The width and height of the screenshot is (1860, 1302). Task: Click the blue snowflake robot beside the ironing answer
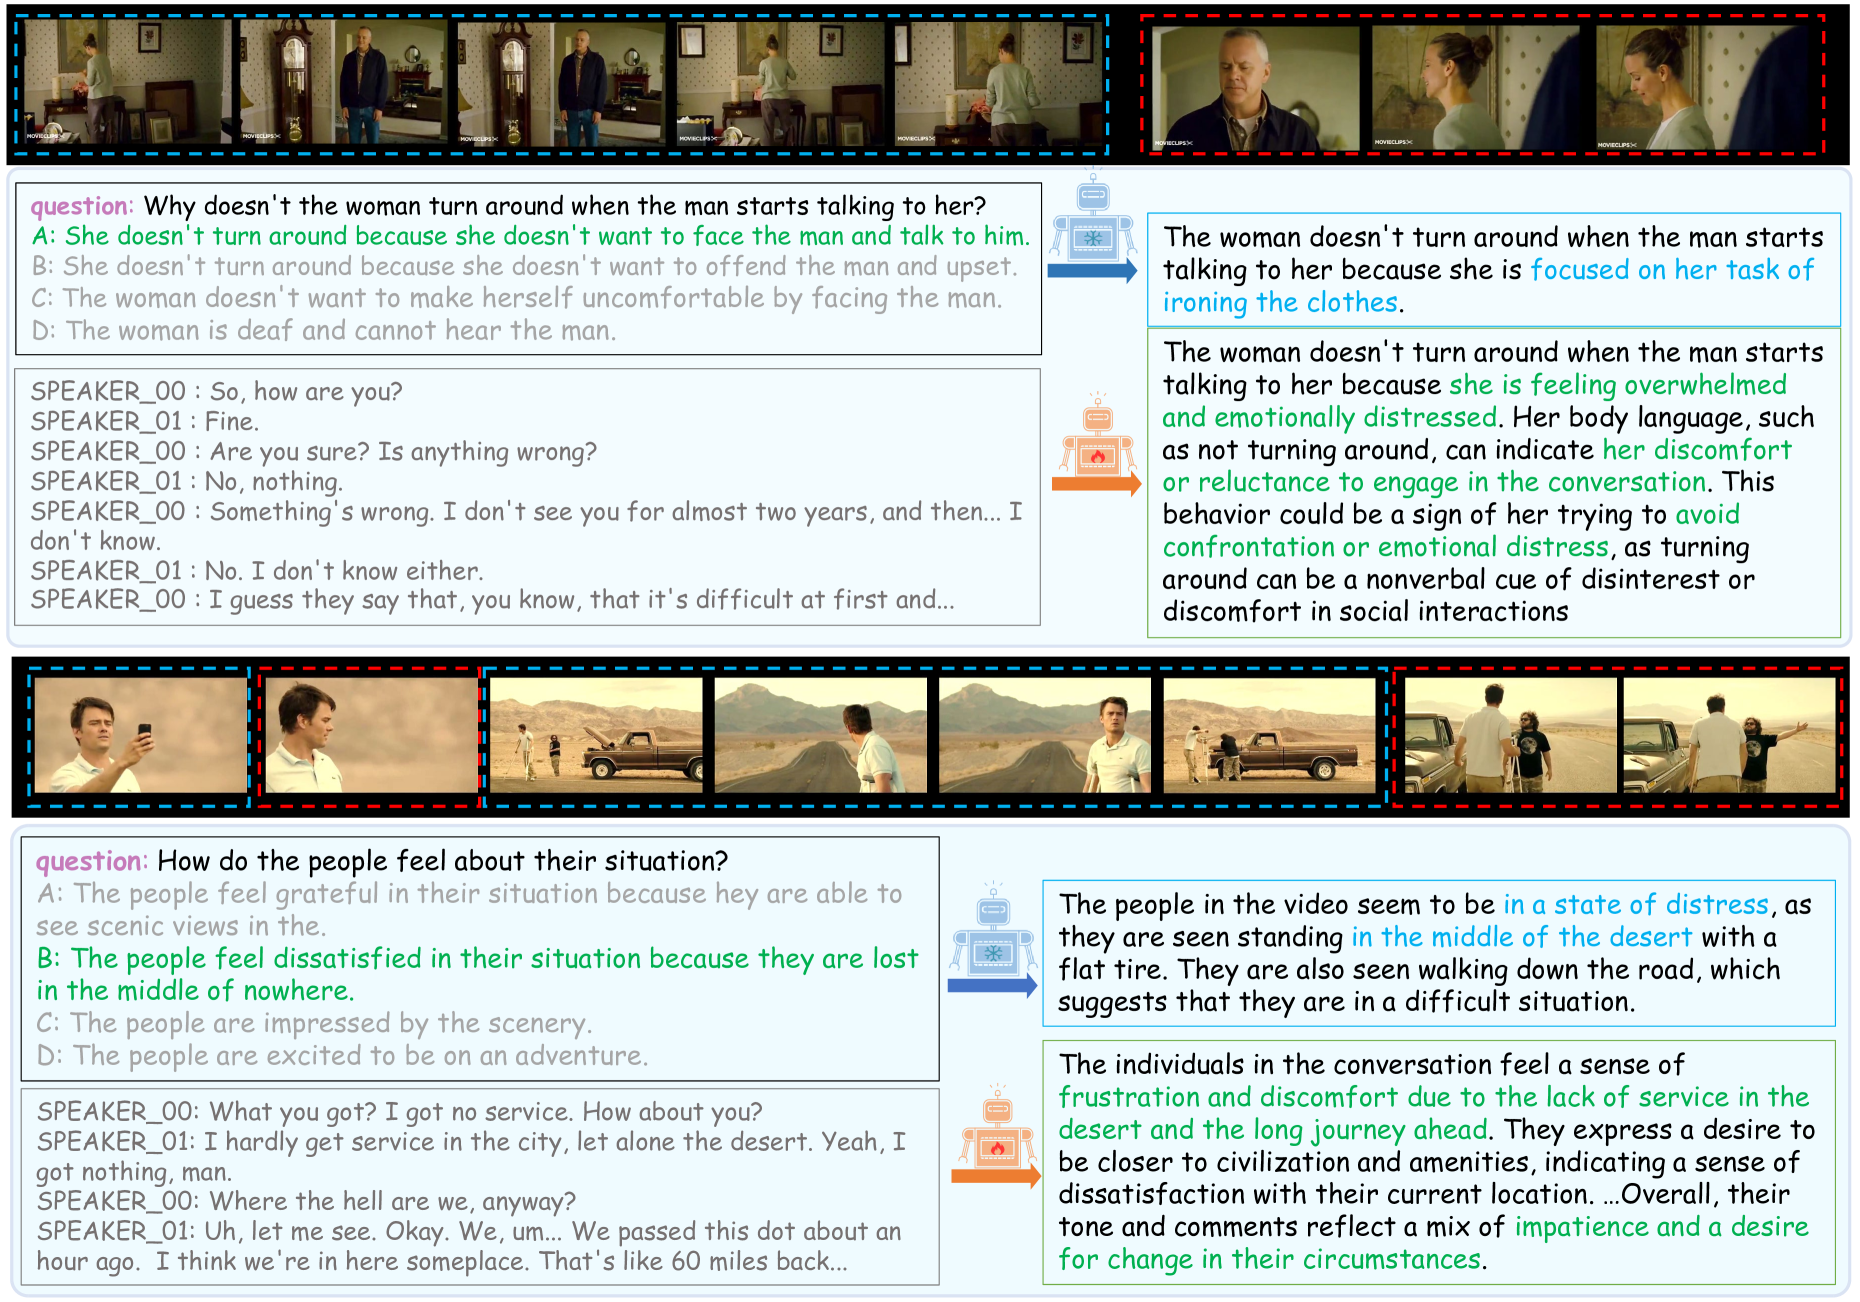[1093, 217]
